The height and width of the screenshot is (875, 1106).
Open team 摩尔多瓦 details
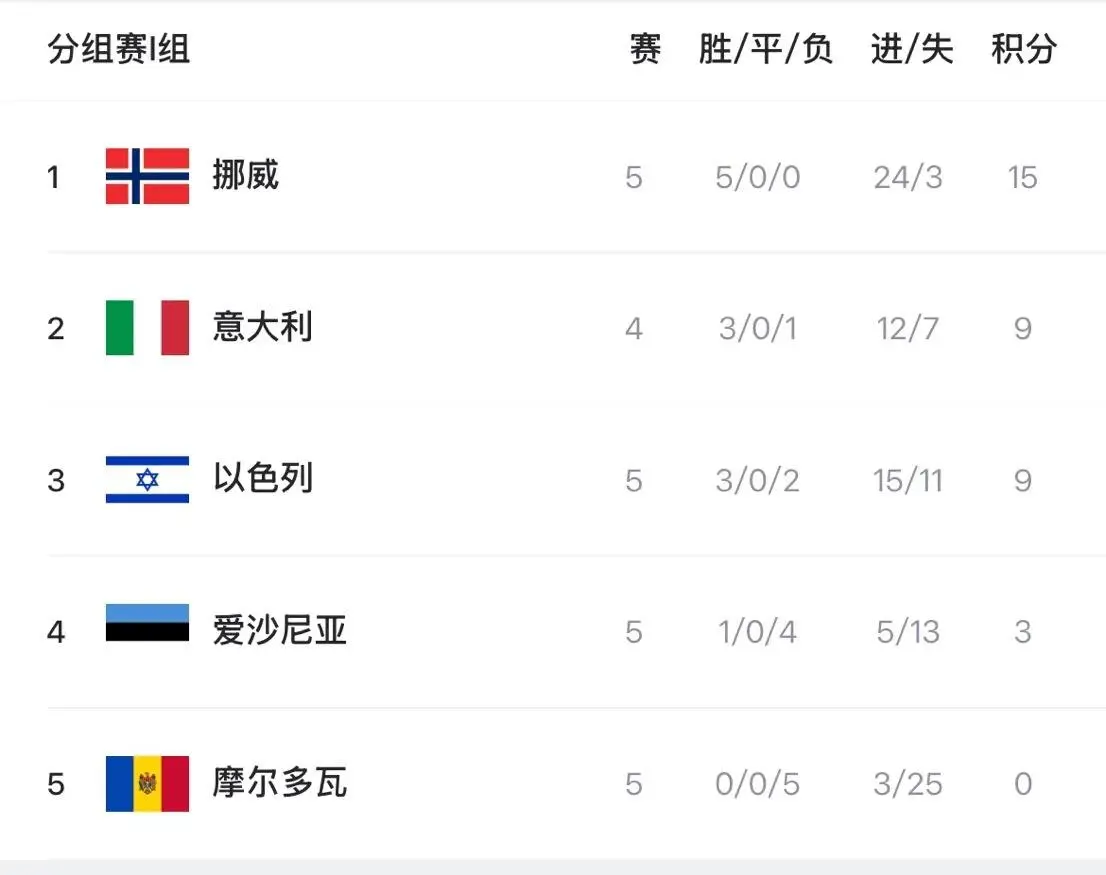279,783
